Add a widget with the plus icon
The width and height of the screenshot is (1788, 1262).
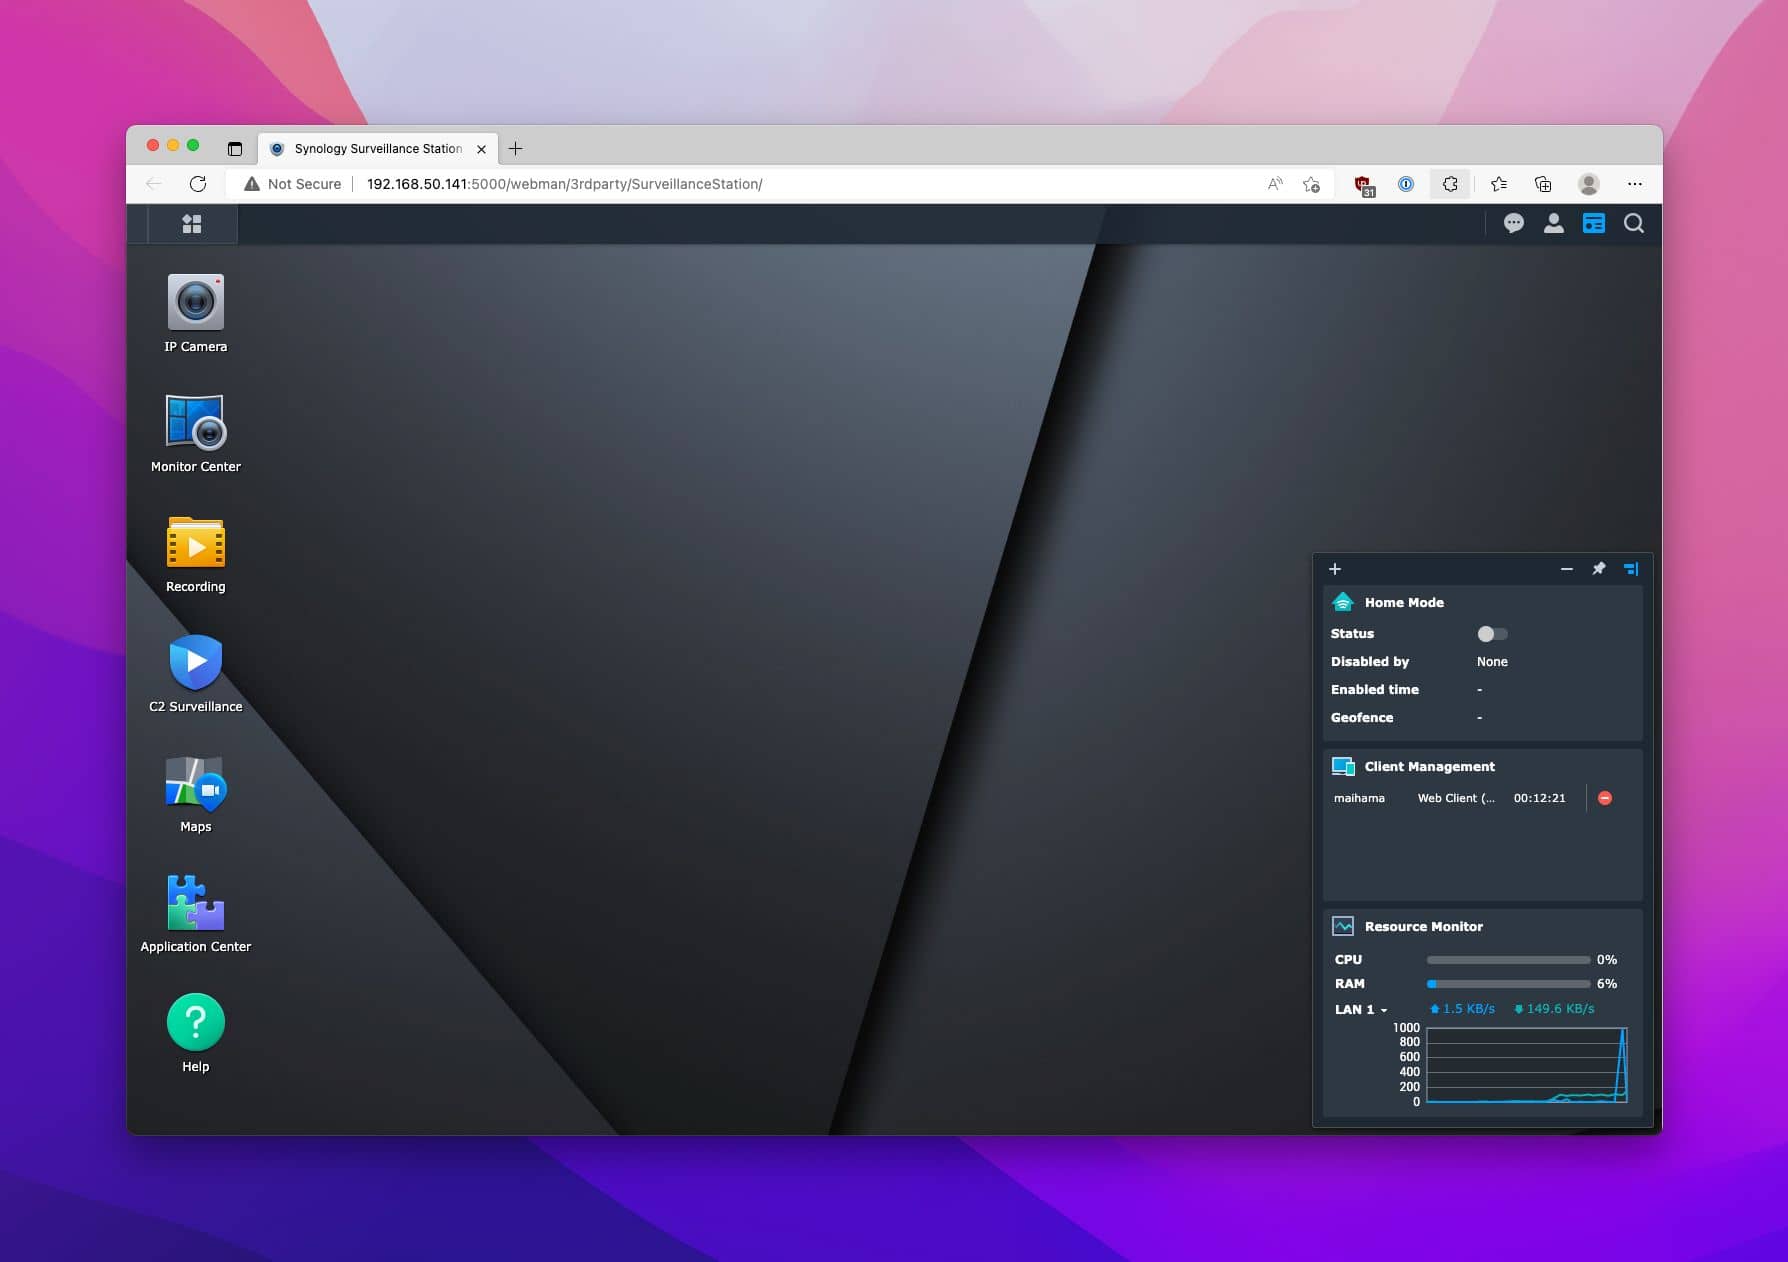(1335, 569)
